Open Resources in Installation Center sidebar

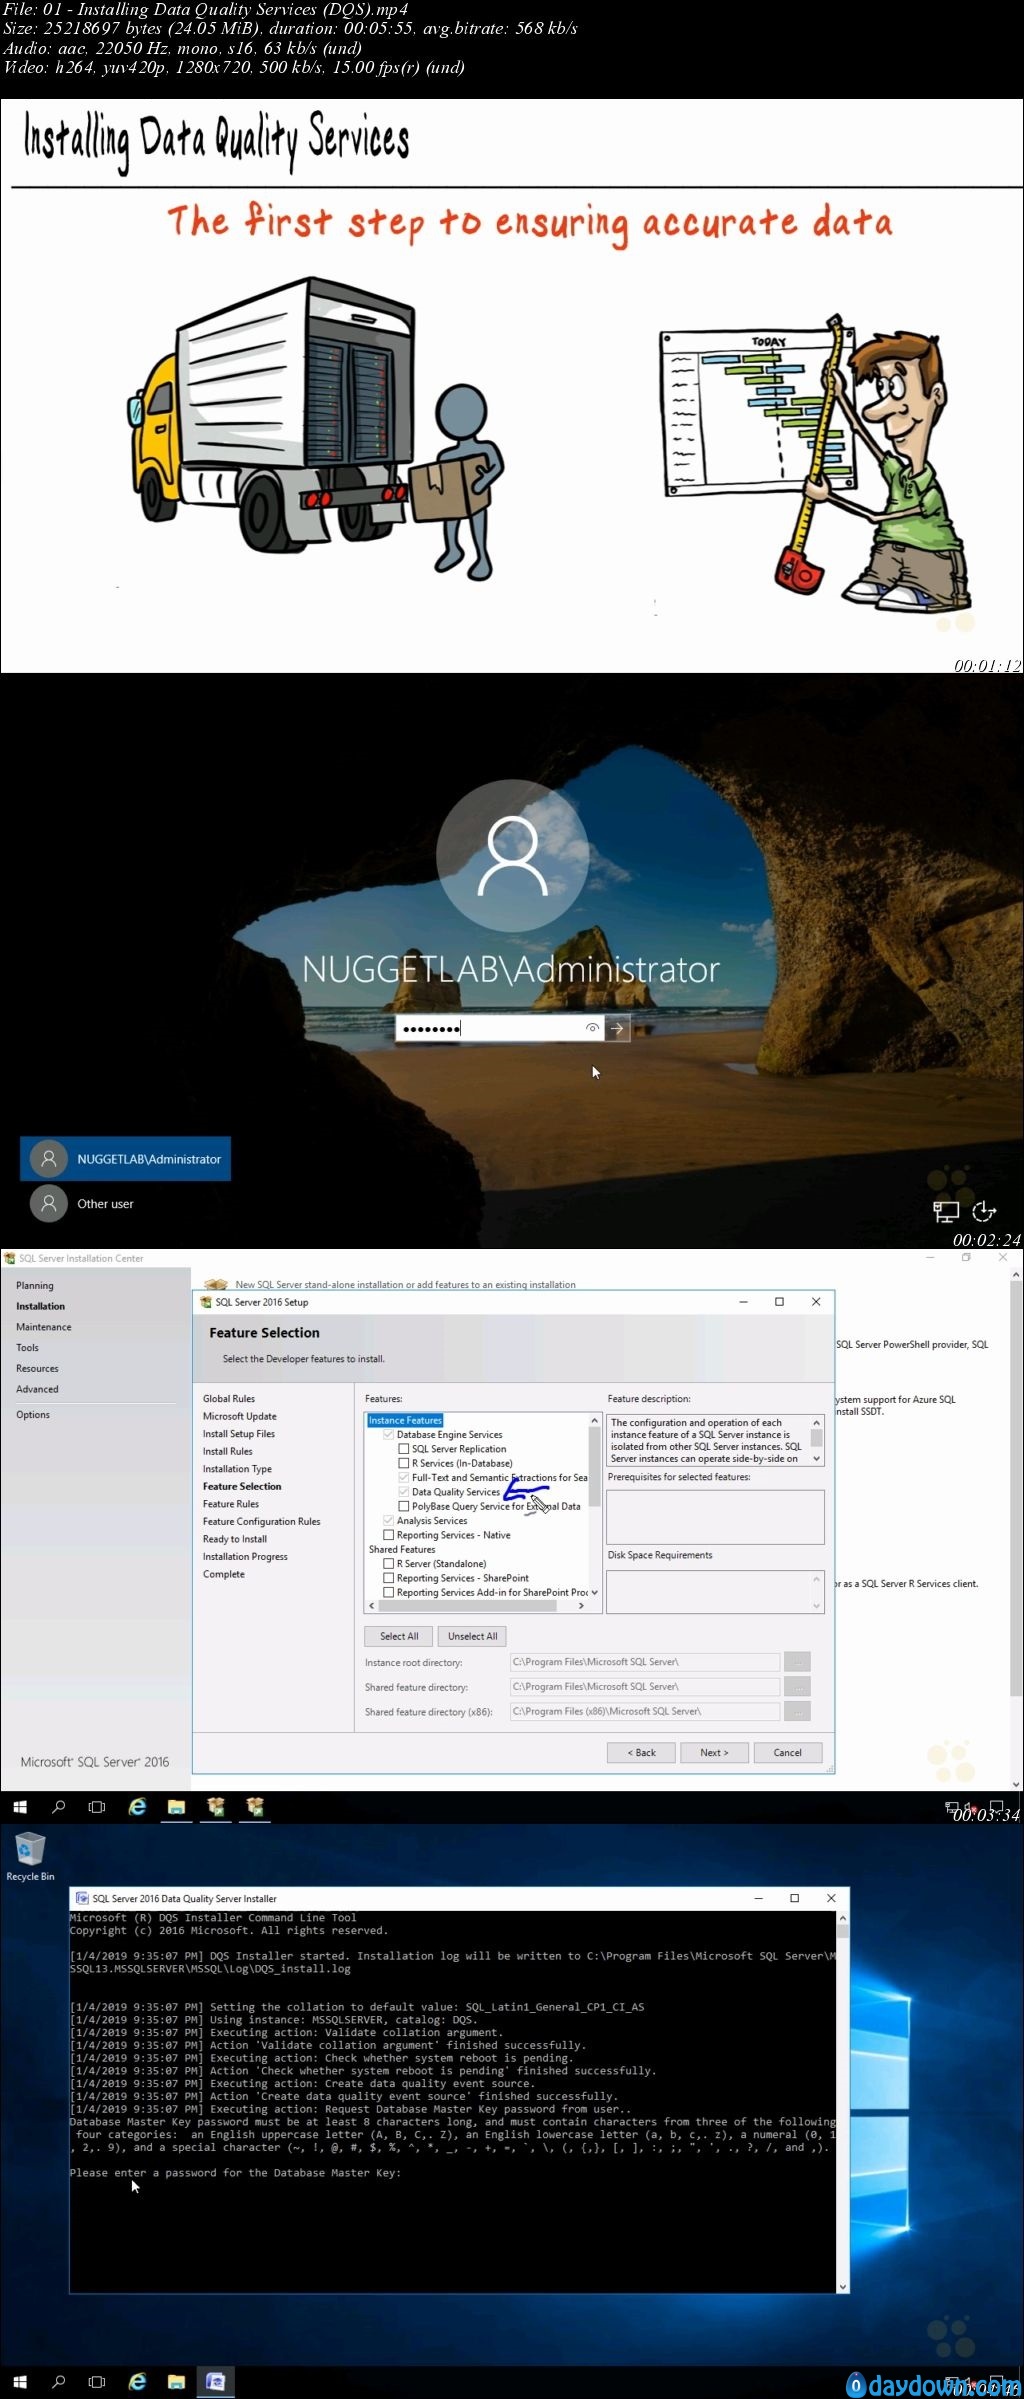[37, 1369]
